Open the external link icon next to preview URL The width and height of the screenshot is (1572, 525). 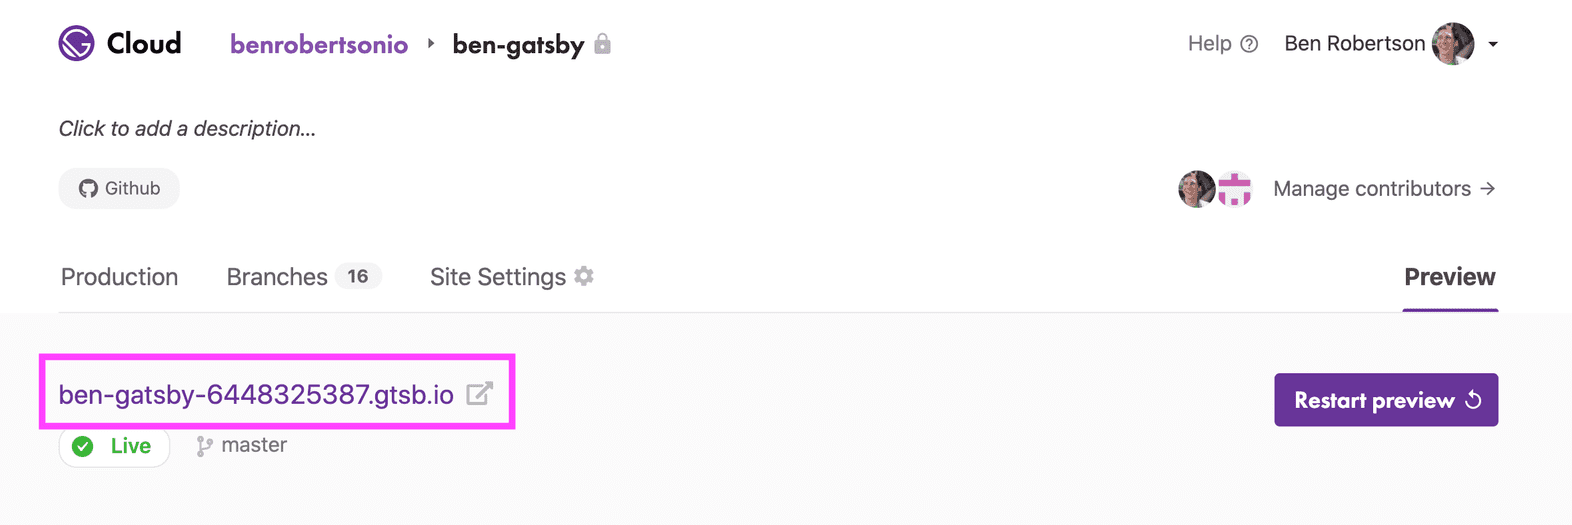pyautogui.click(x=480, y=394)
